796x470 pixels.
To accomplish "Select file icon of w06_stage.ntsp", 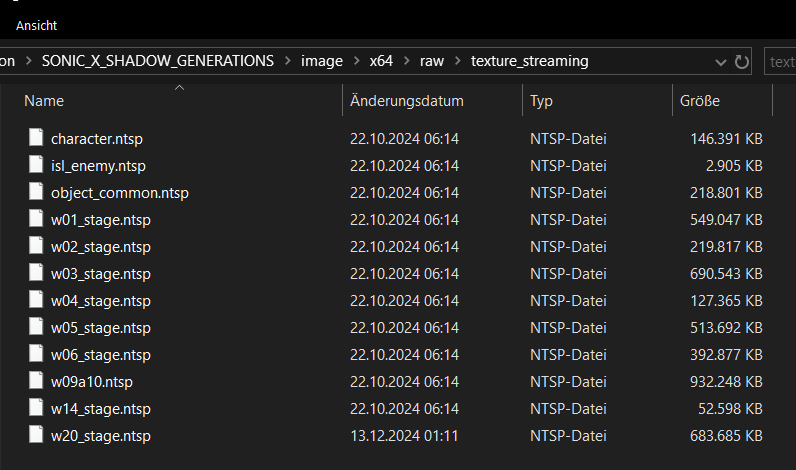I will [x=36, y=353].
